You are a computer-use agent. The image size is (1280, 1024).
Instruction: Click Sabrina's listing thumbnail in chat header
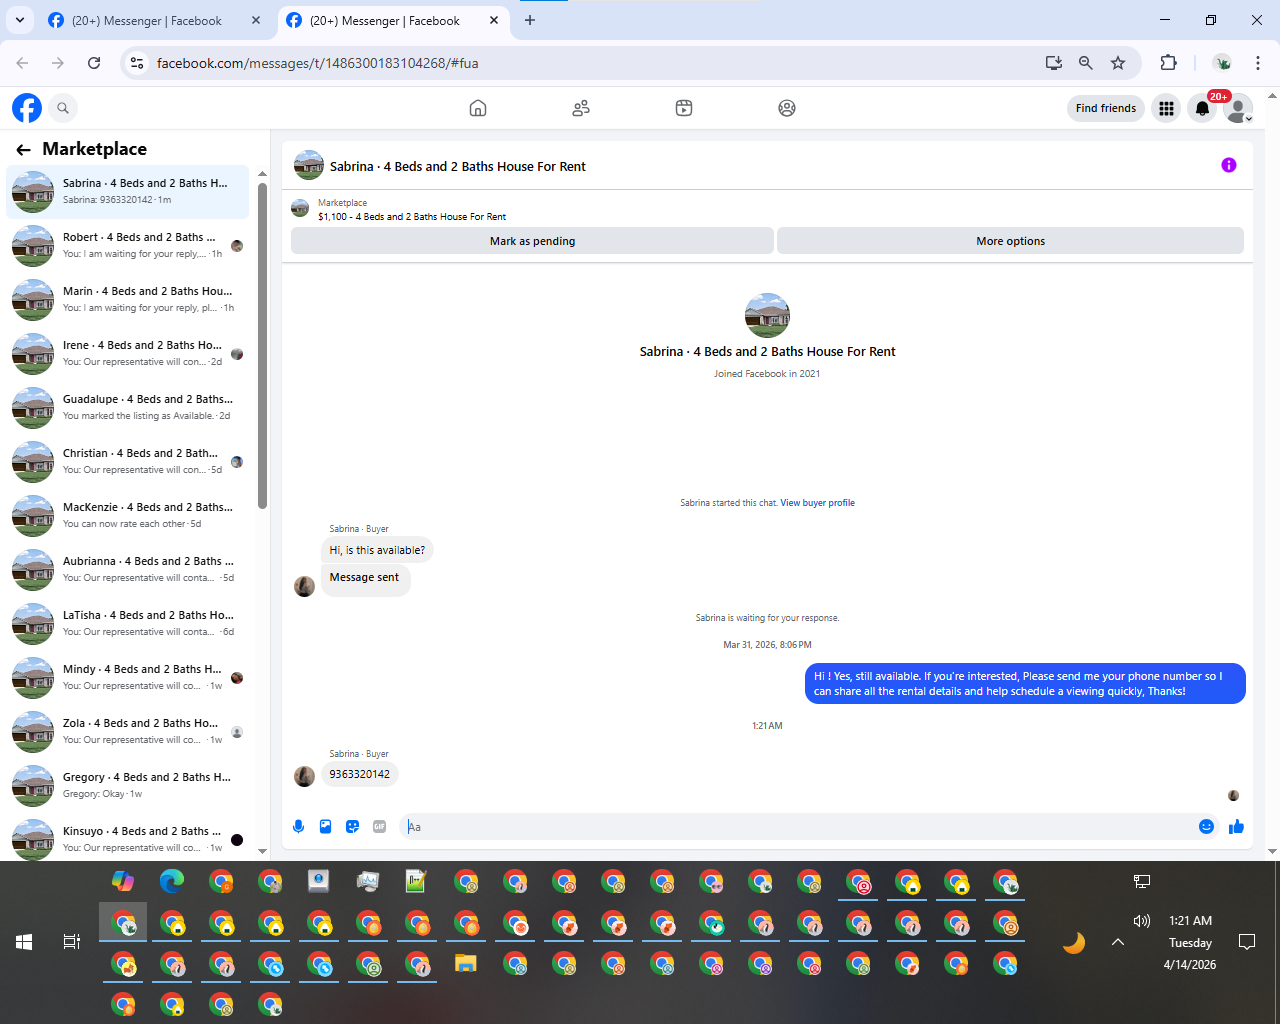[308, 166]
